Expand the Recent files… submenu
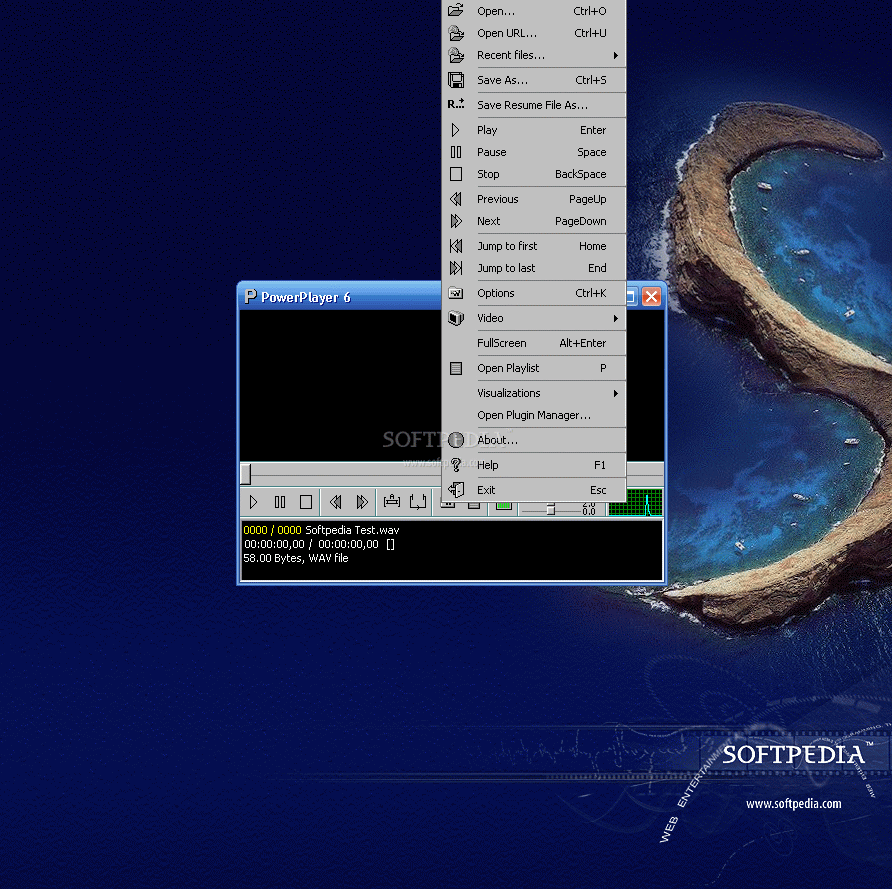The width and height of the screenshot is (892, 889). click(x=534, y=55)
